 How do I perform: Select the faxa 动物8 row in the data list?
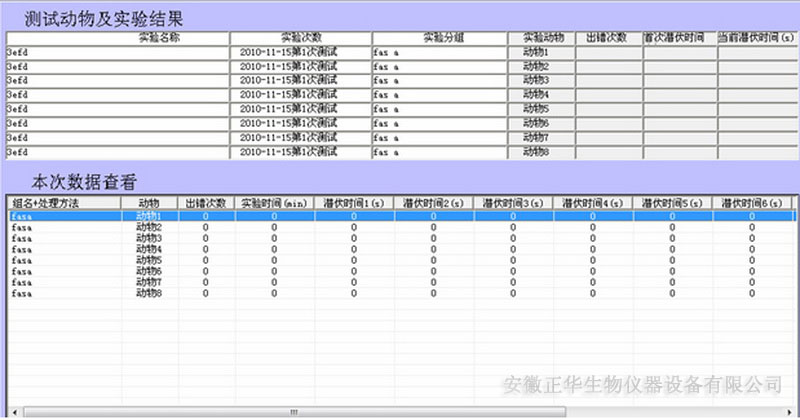(x=402, y=293)
